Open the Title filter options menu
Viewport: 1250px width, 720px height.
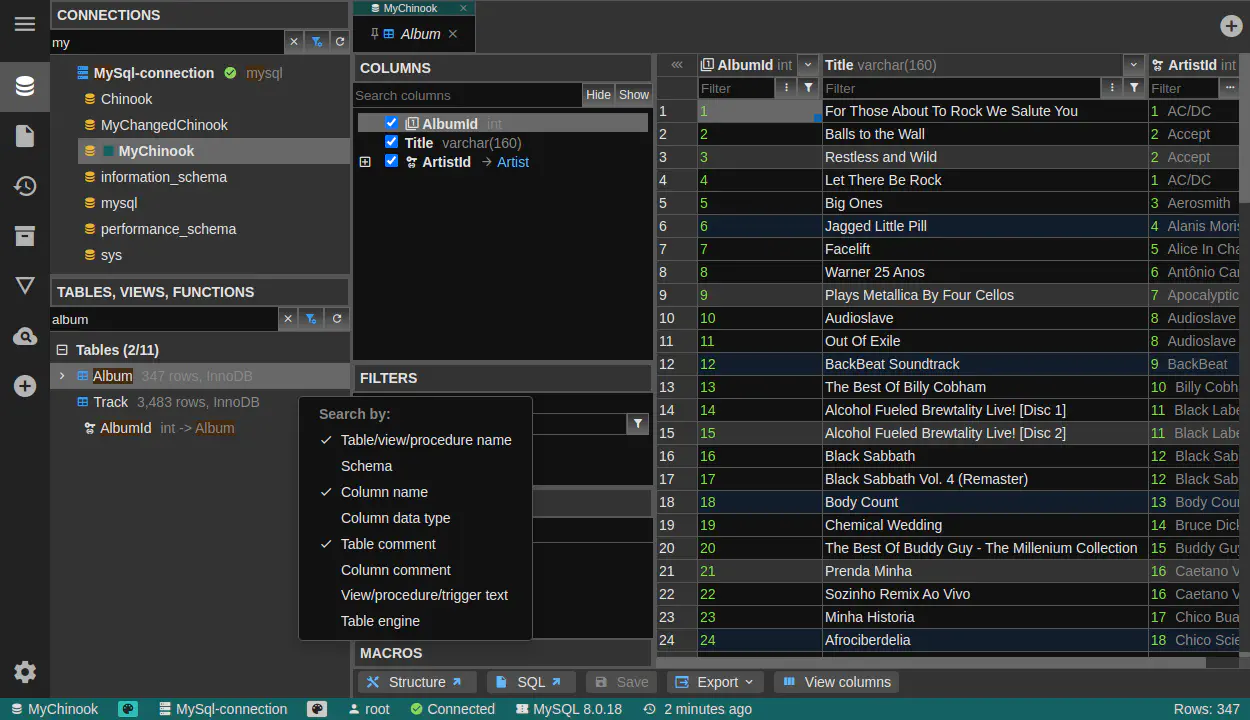pyautogui.click(x=1112, y=88)
